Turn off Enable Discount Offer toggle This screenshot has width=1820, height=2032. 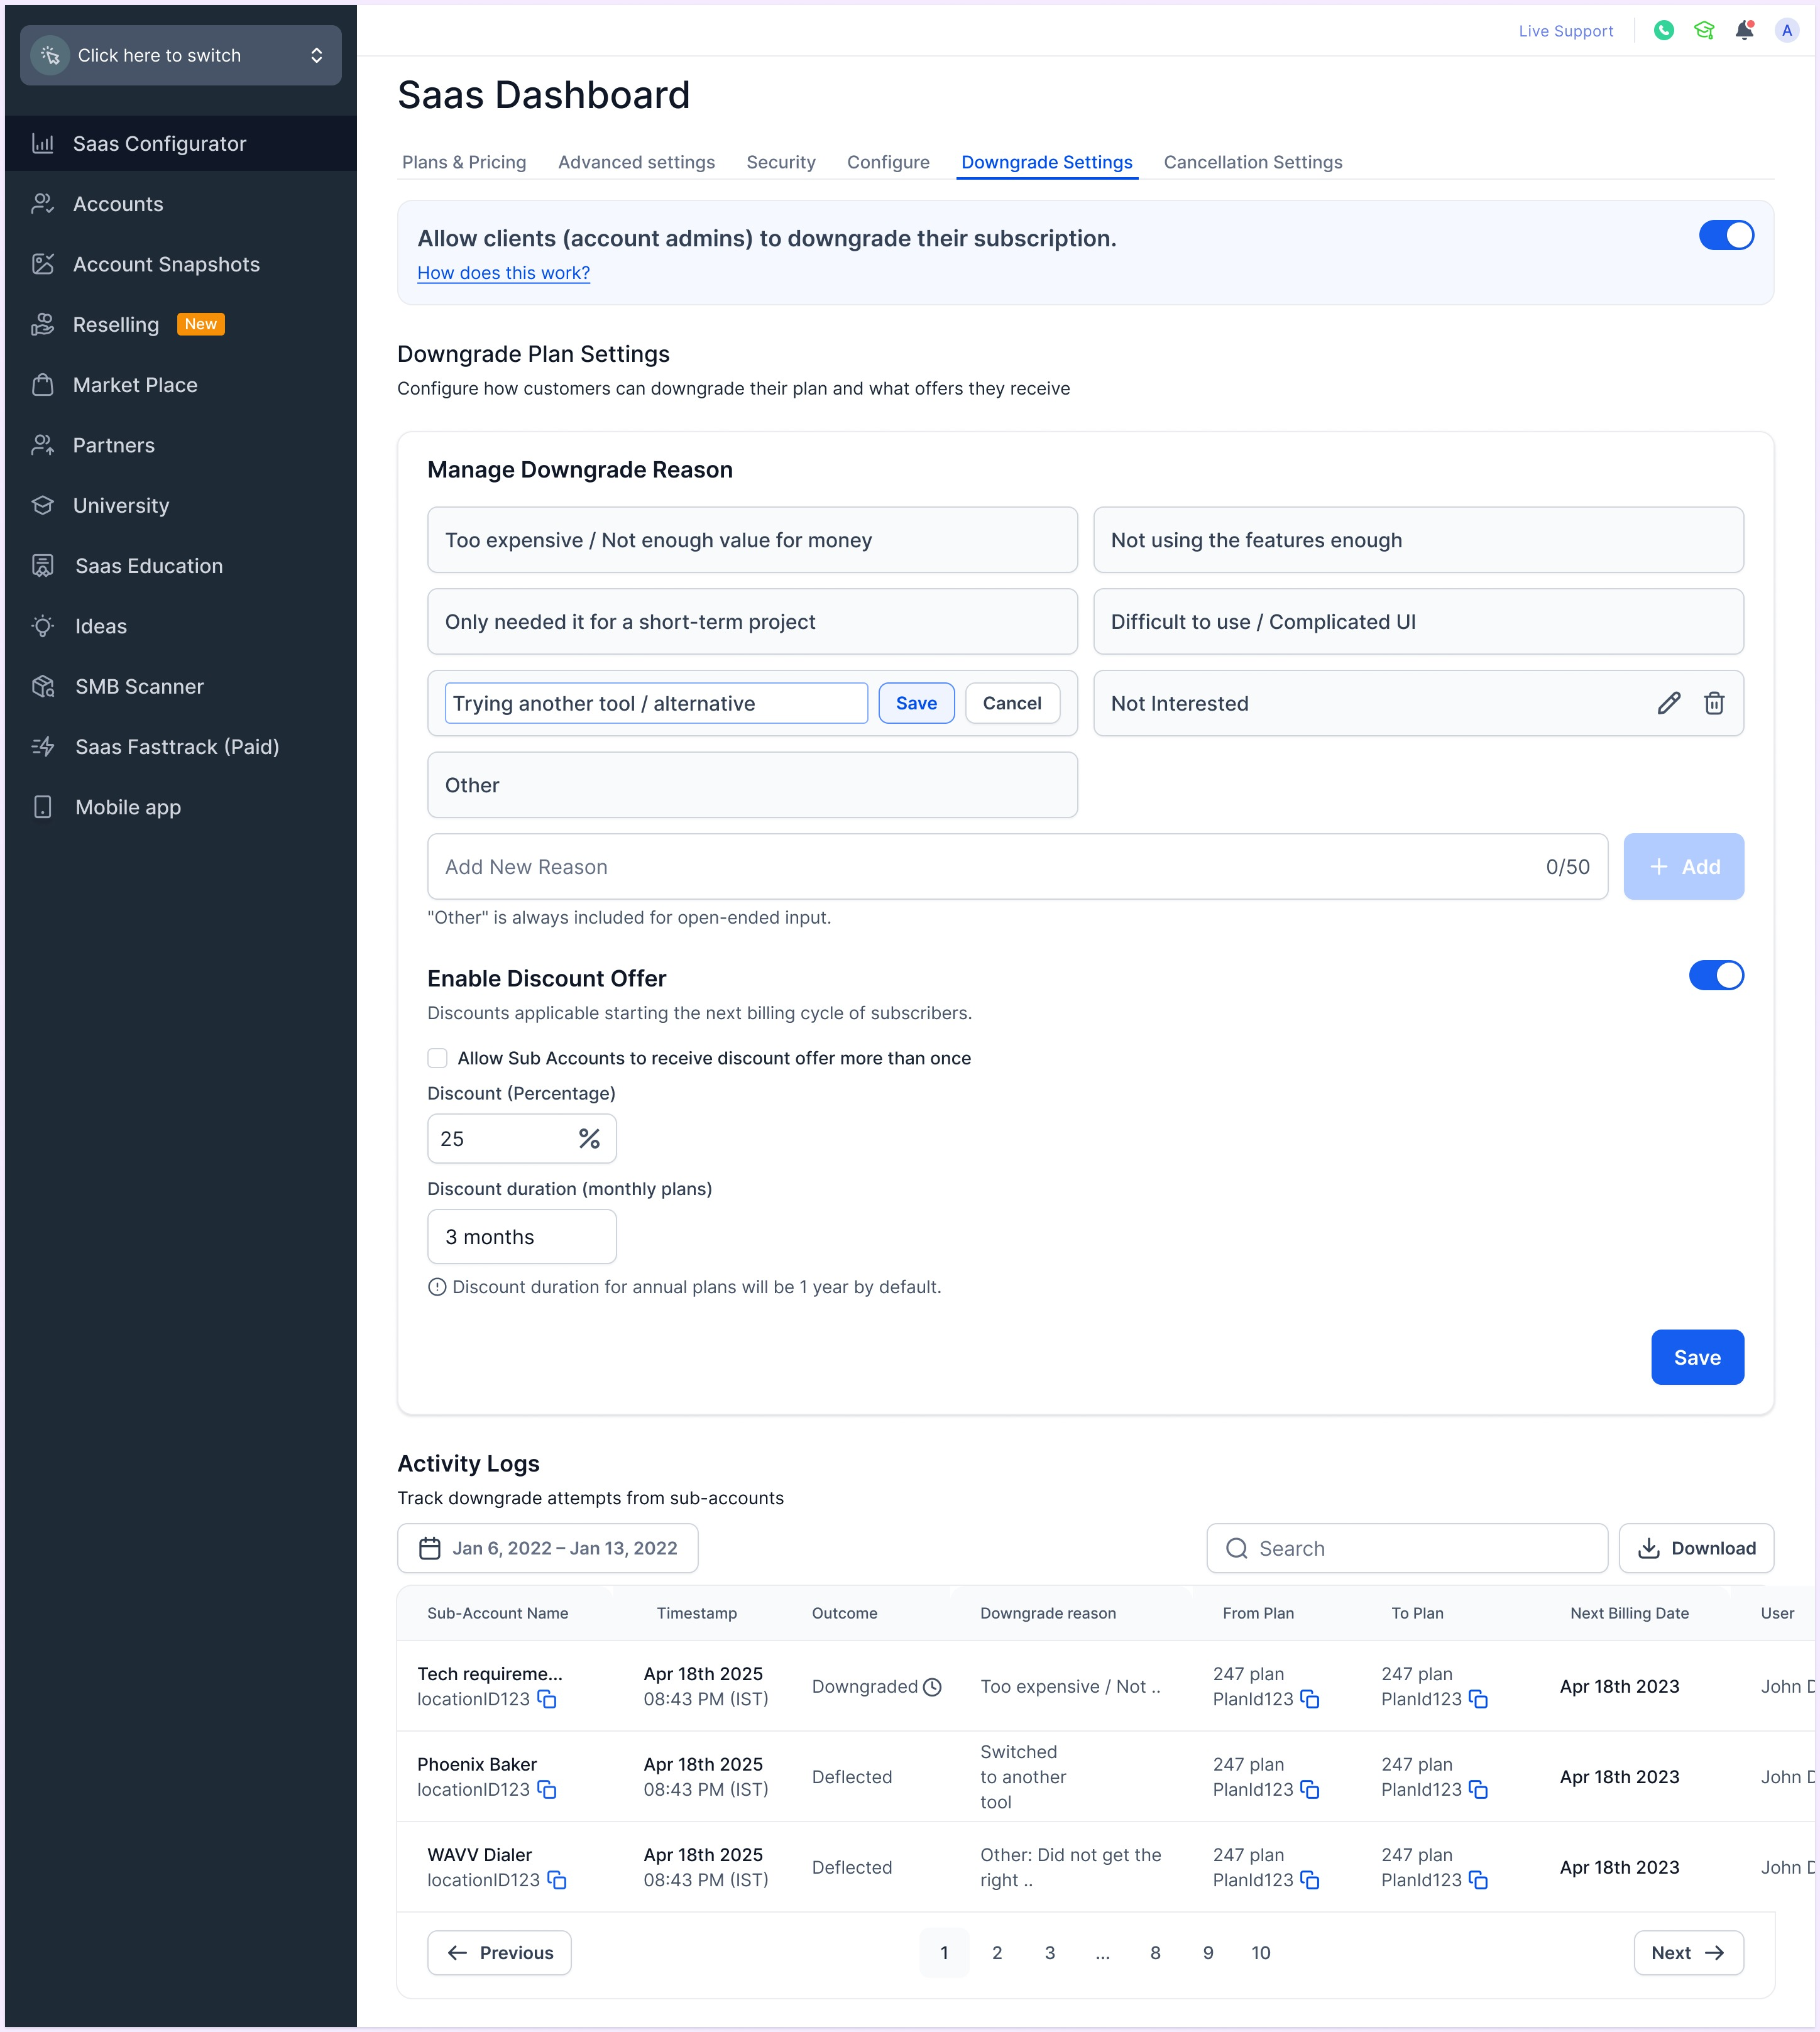(x=1716, y=975)
